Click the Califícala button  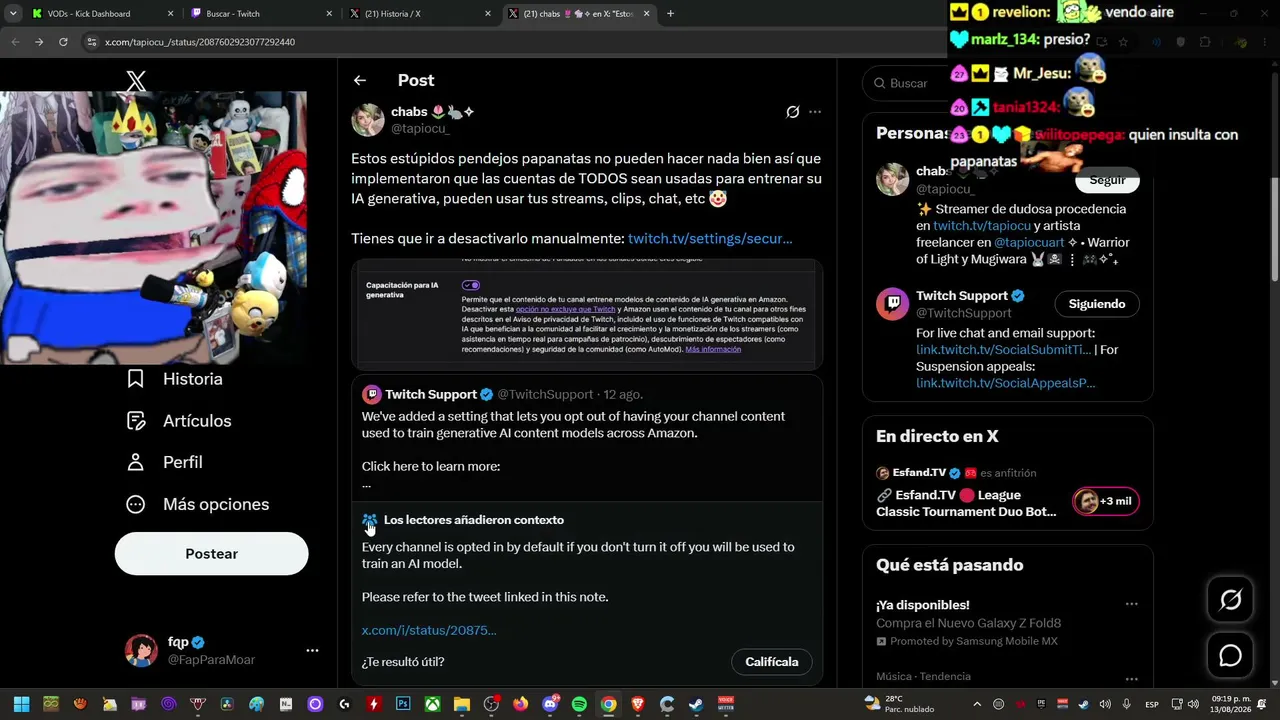click(x=772, y=662)
